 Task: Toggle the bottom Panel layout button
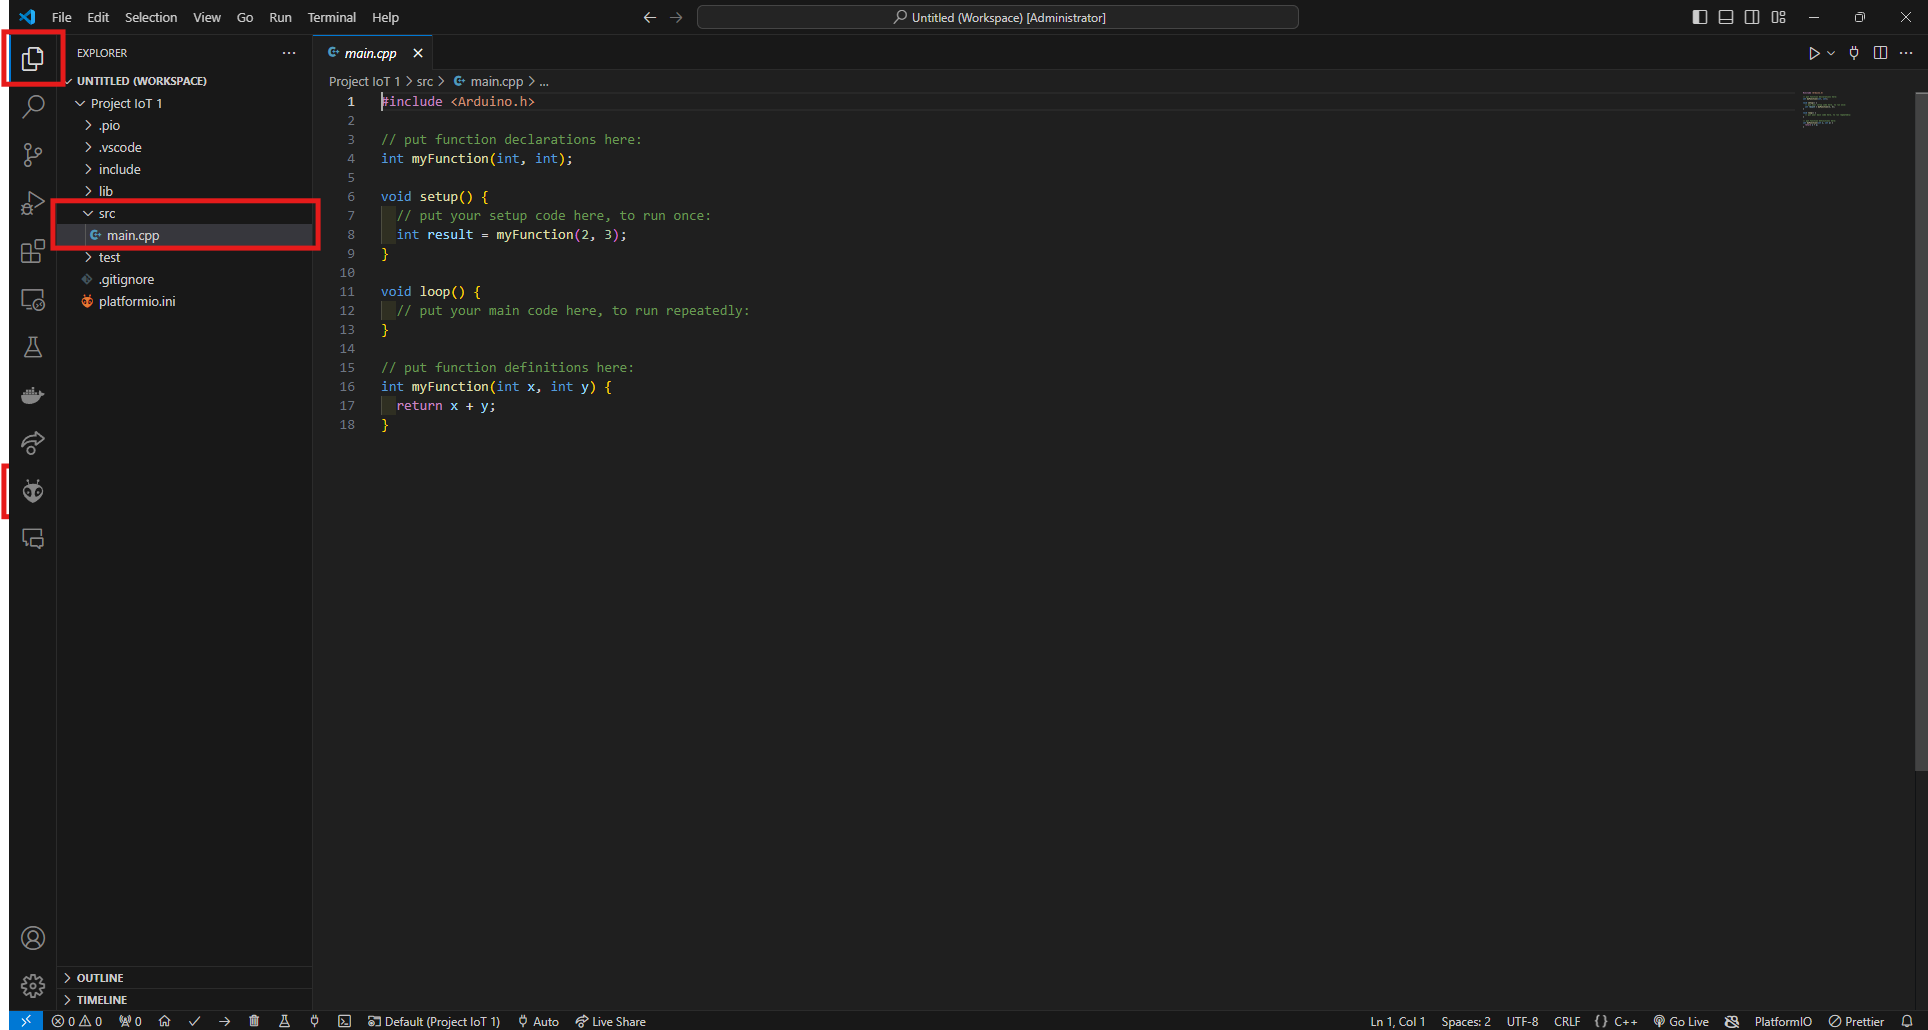point(1726,17)
